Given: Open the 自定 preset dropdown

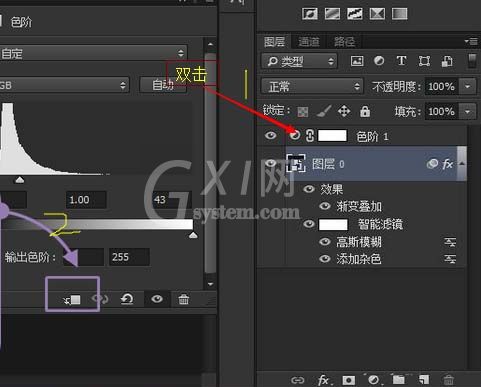Looking at the screenshot, I should [x=93, y=53].
